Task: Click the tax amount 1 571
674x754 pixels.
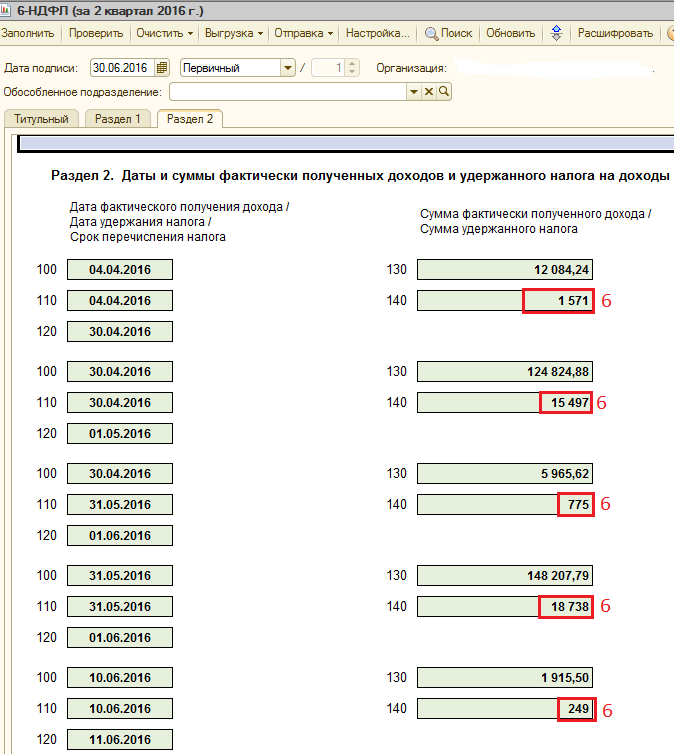Action: click(x=505, y=301)
